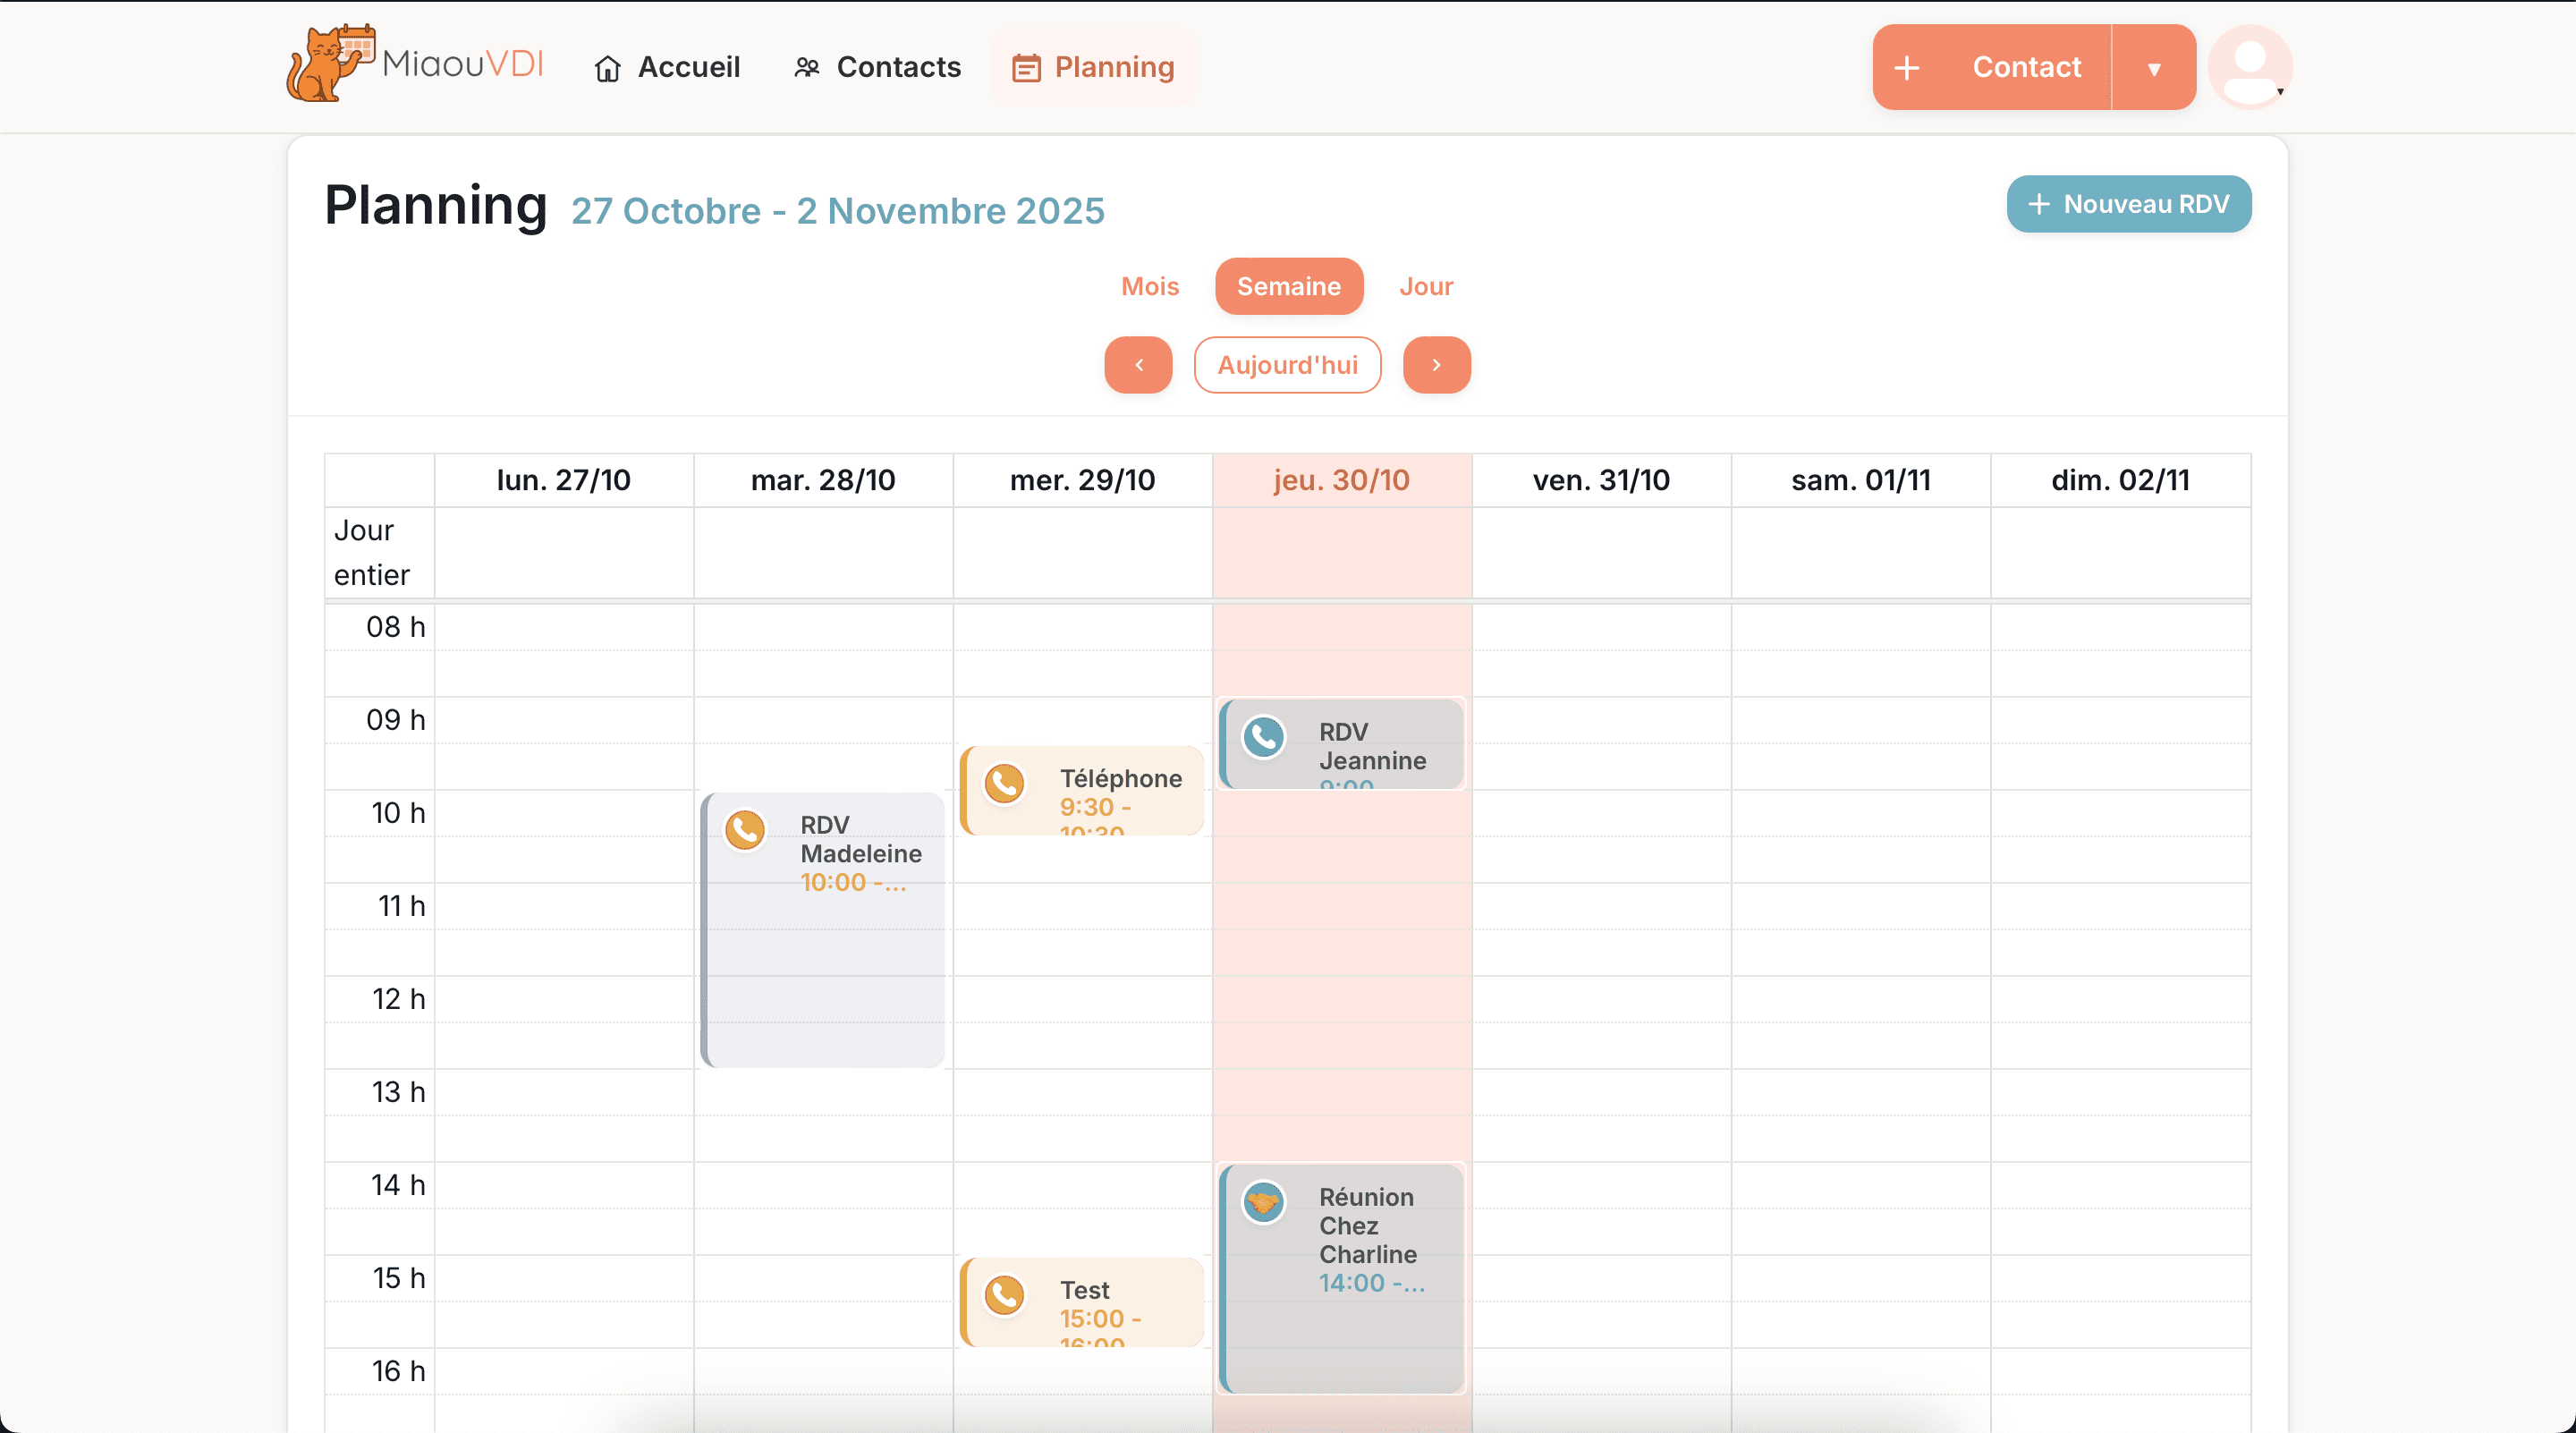Click the phone icon on Téléphone event
This screenshot has height=1433, width=2576.
(1004, 783)
